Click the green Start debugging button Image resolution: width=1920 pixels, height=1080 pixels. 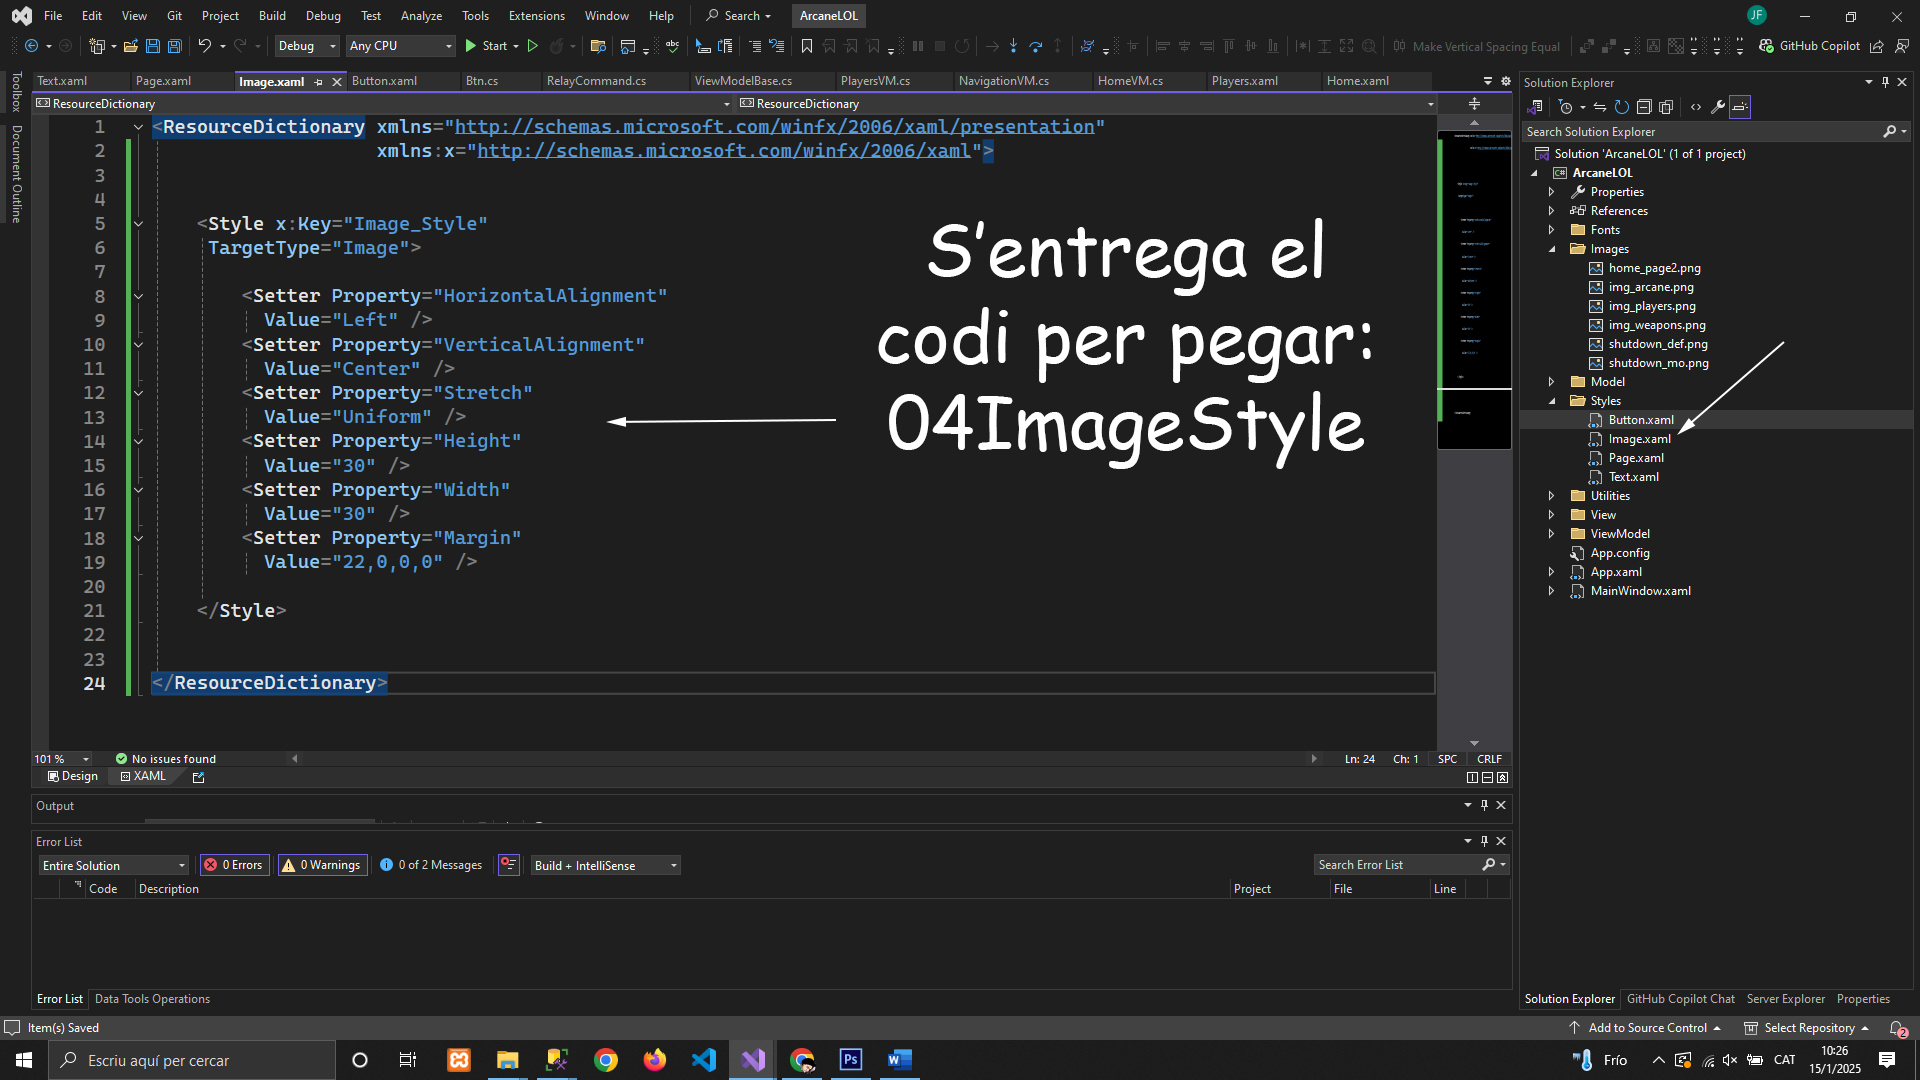471,46
